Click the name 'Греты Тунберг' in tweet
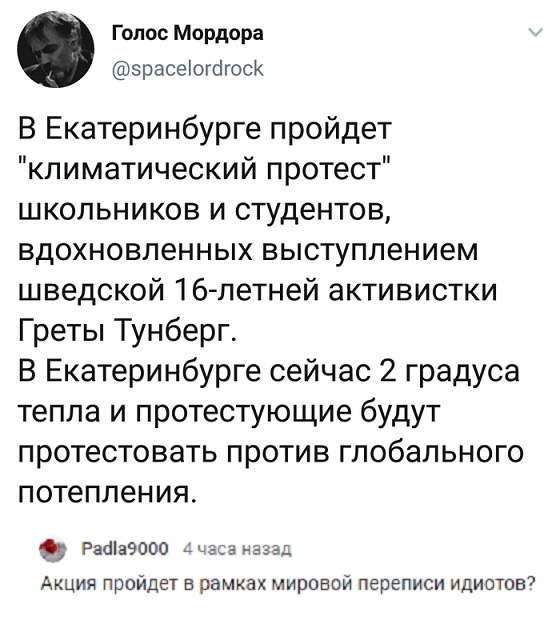The height and width of the screenshot is (643, 560). (127, 331)
